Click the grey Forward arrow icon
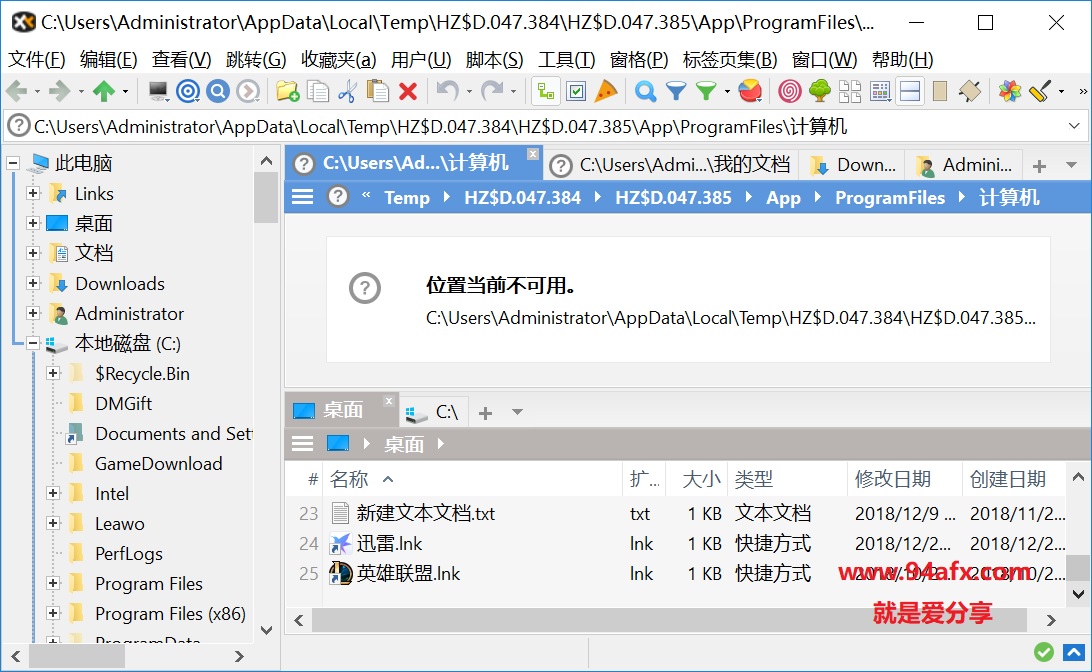 (60, 91)
